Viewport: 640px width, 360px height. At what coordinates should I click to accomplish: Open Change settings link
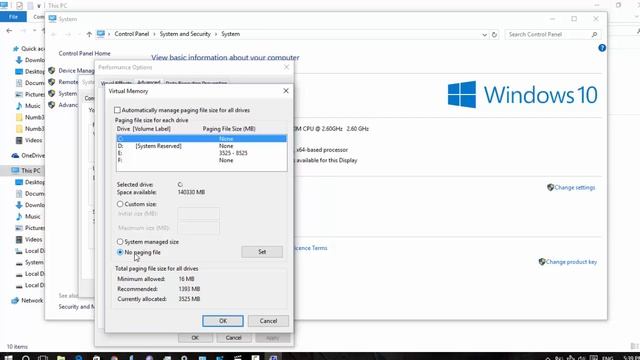[575, 187]
